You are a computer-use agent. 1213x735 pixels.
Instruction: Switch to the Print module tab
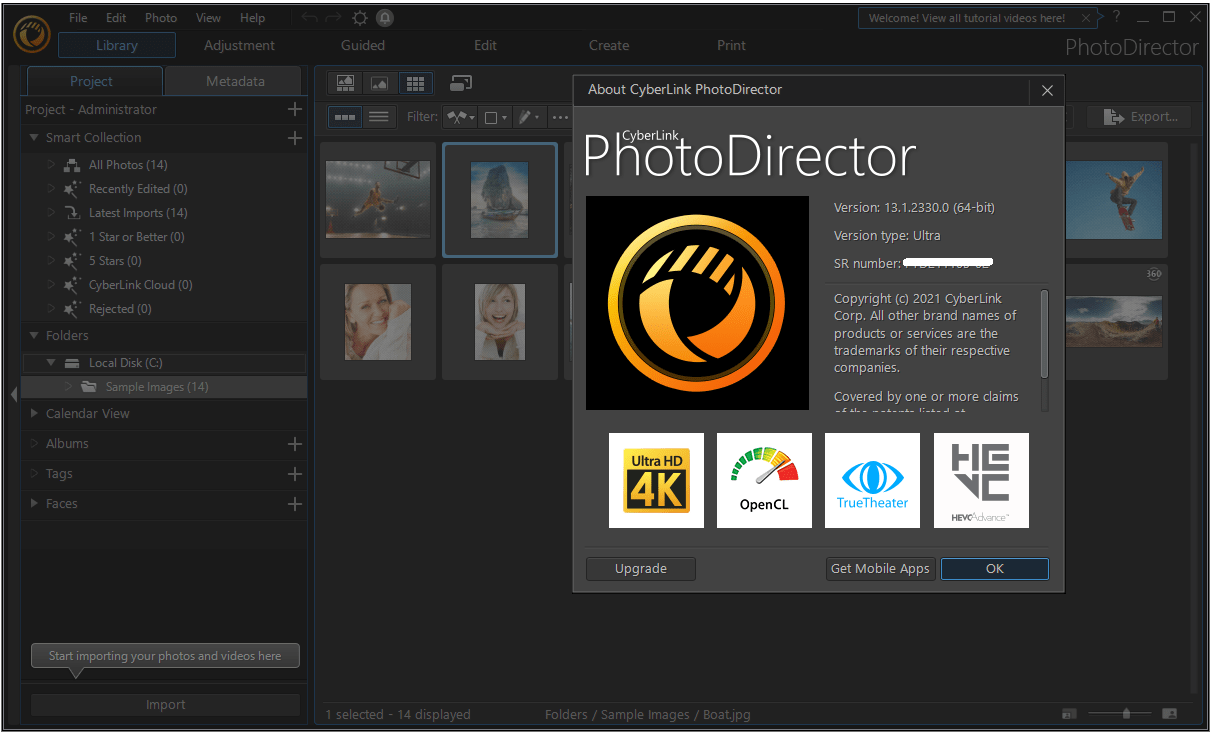click(732, 45)
